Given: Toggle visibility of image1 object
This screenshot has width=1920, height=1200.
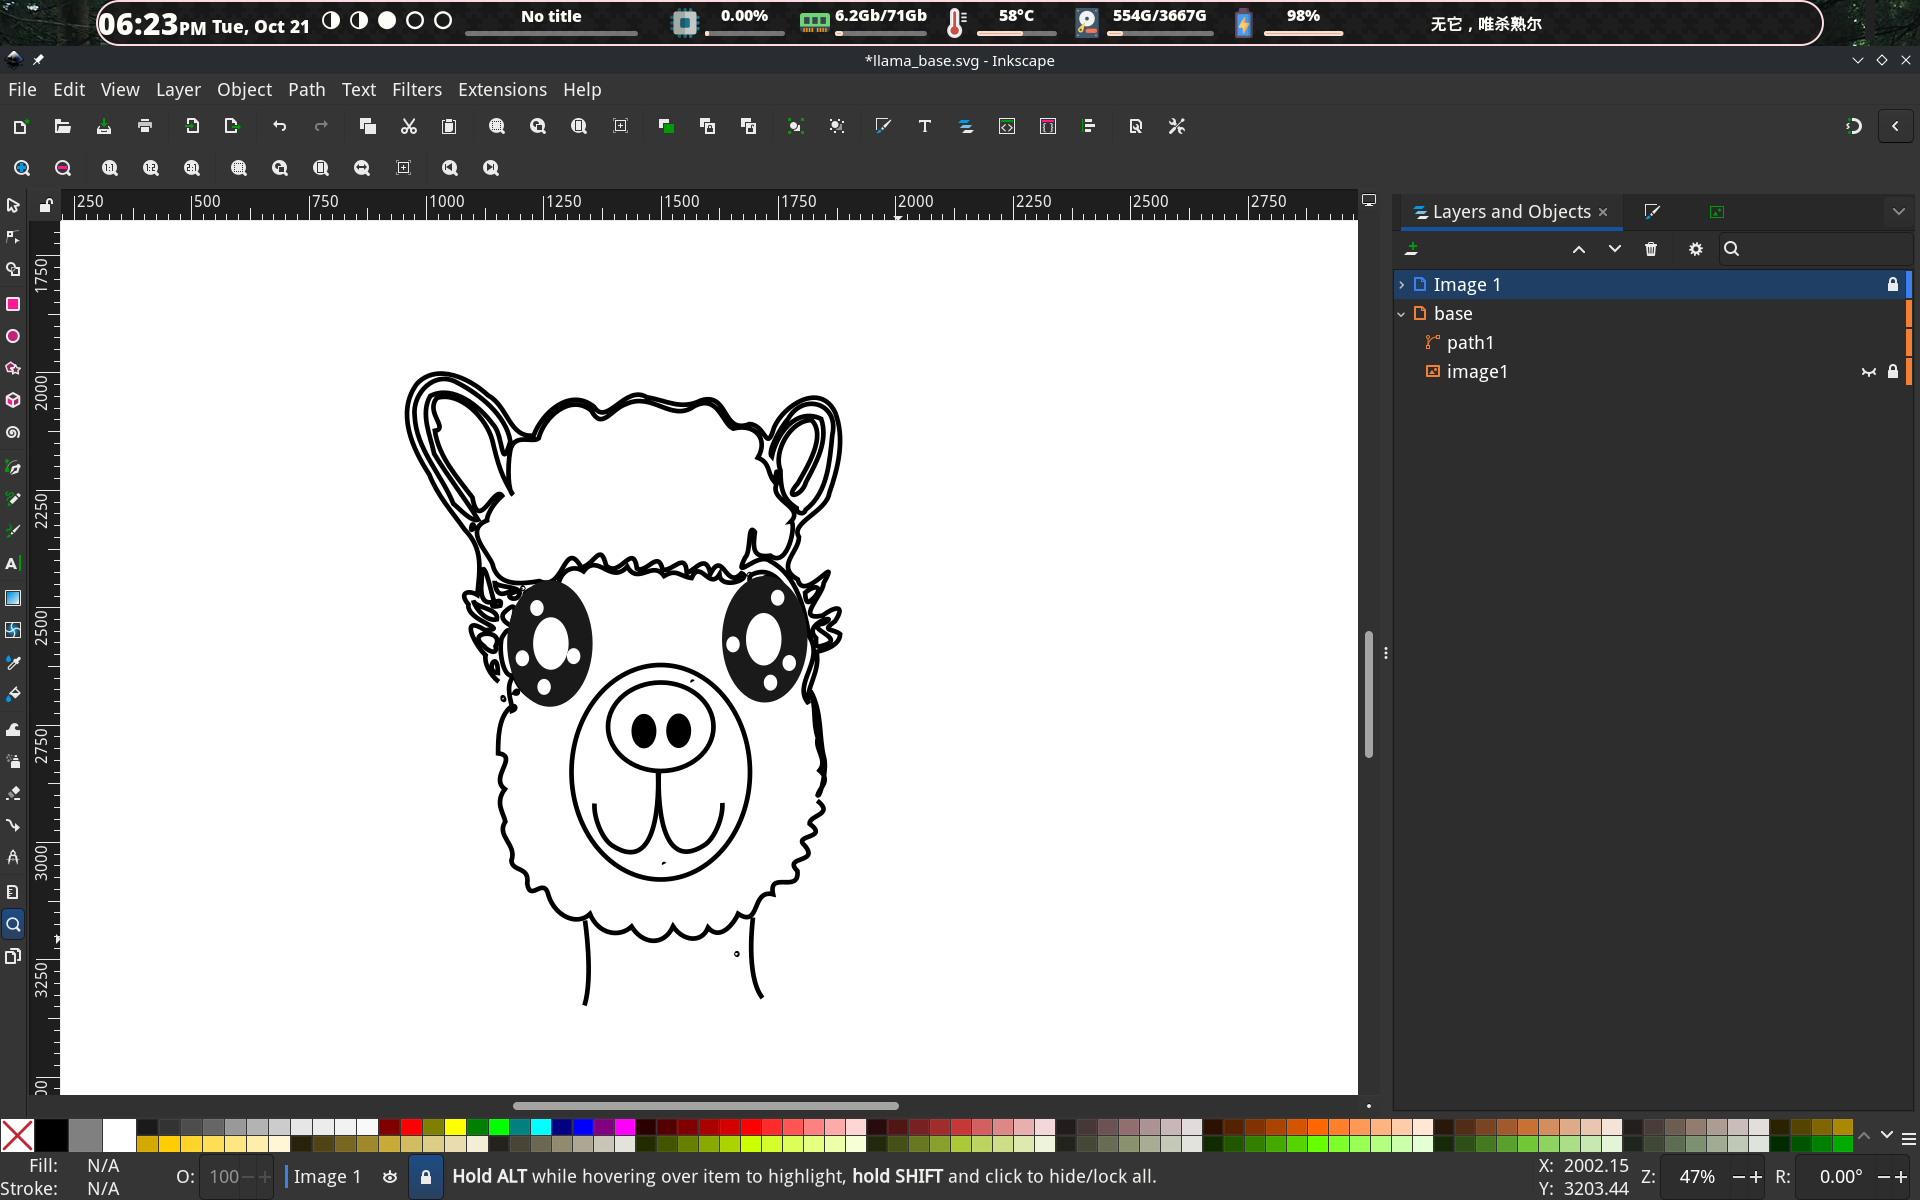Looking at the screenshot, I should coord(1868,372).
